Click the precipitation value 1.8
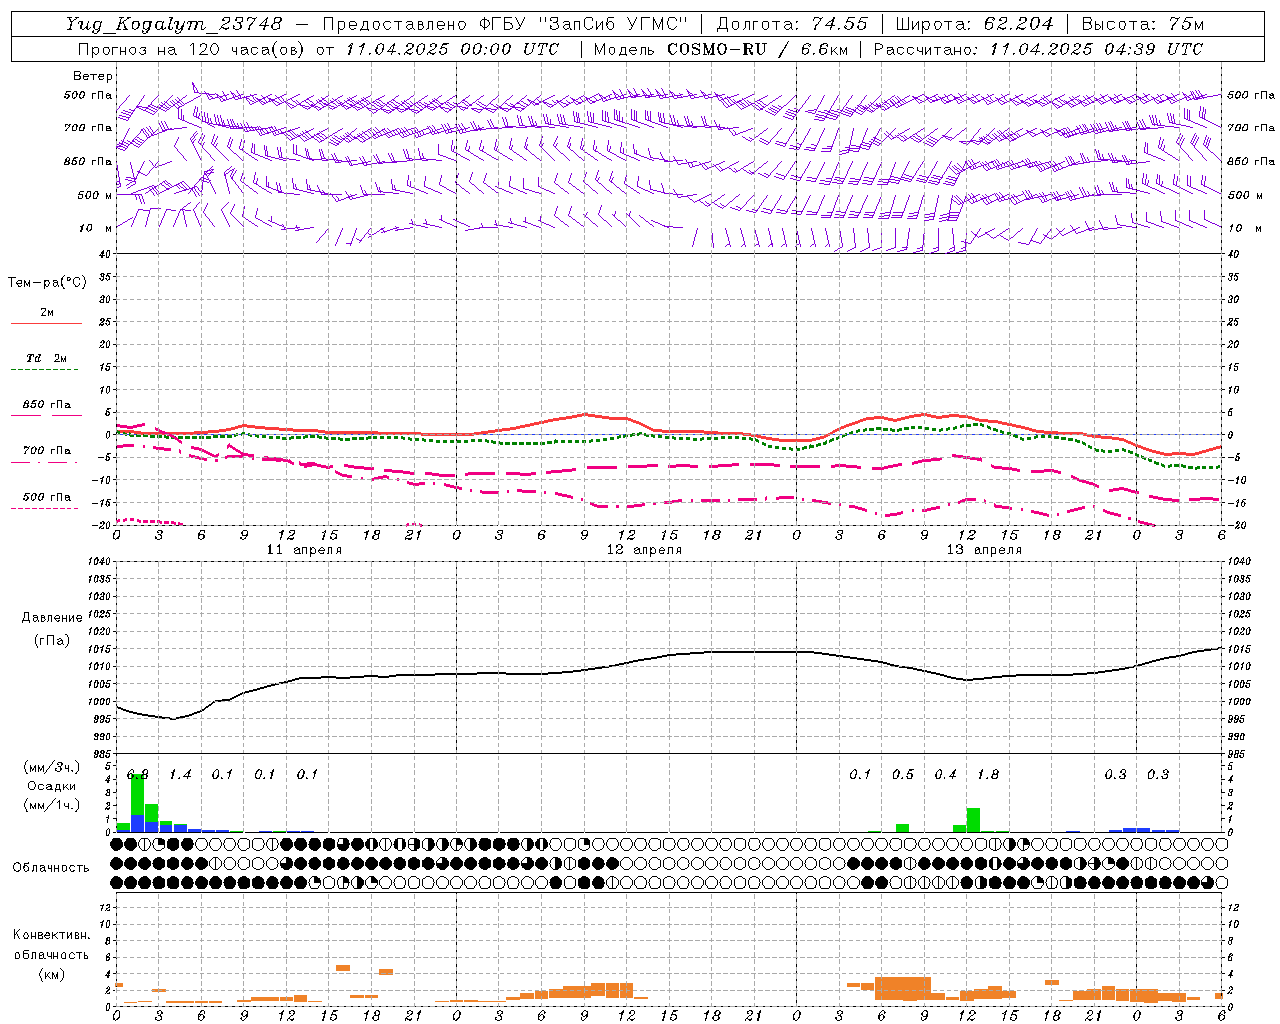The image size is (1280, 1024). 987,775
